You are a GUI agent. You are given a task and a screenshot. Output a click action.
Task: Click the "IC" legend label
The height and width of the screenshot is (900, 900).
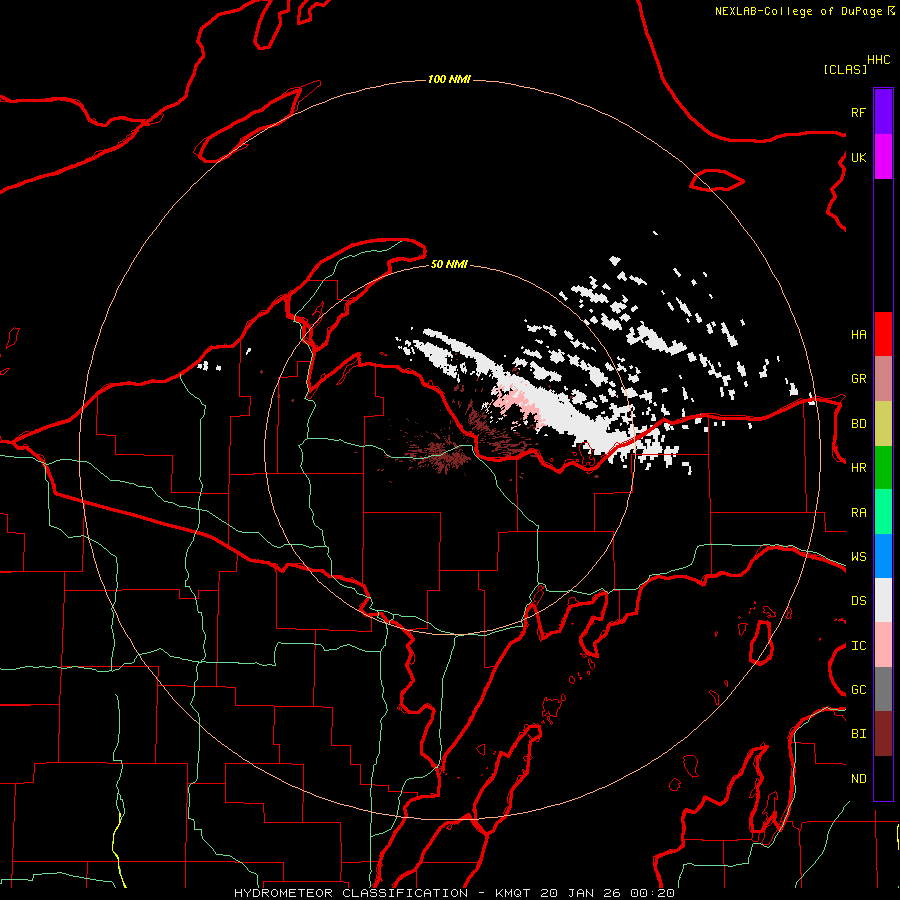[x=858, y=646]
